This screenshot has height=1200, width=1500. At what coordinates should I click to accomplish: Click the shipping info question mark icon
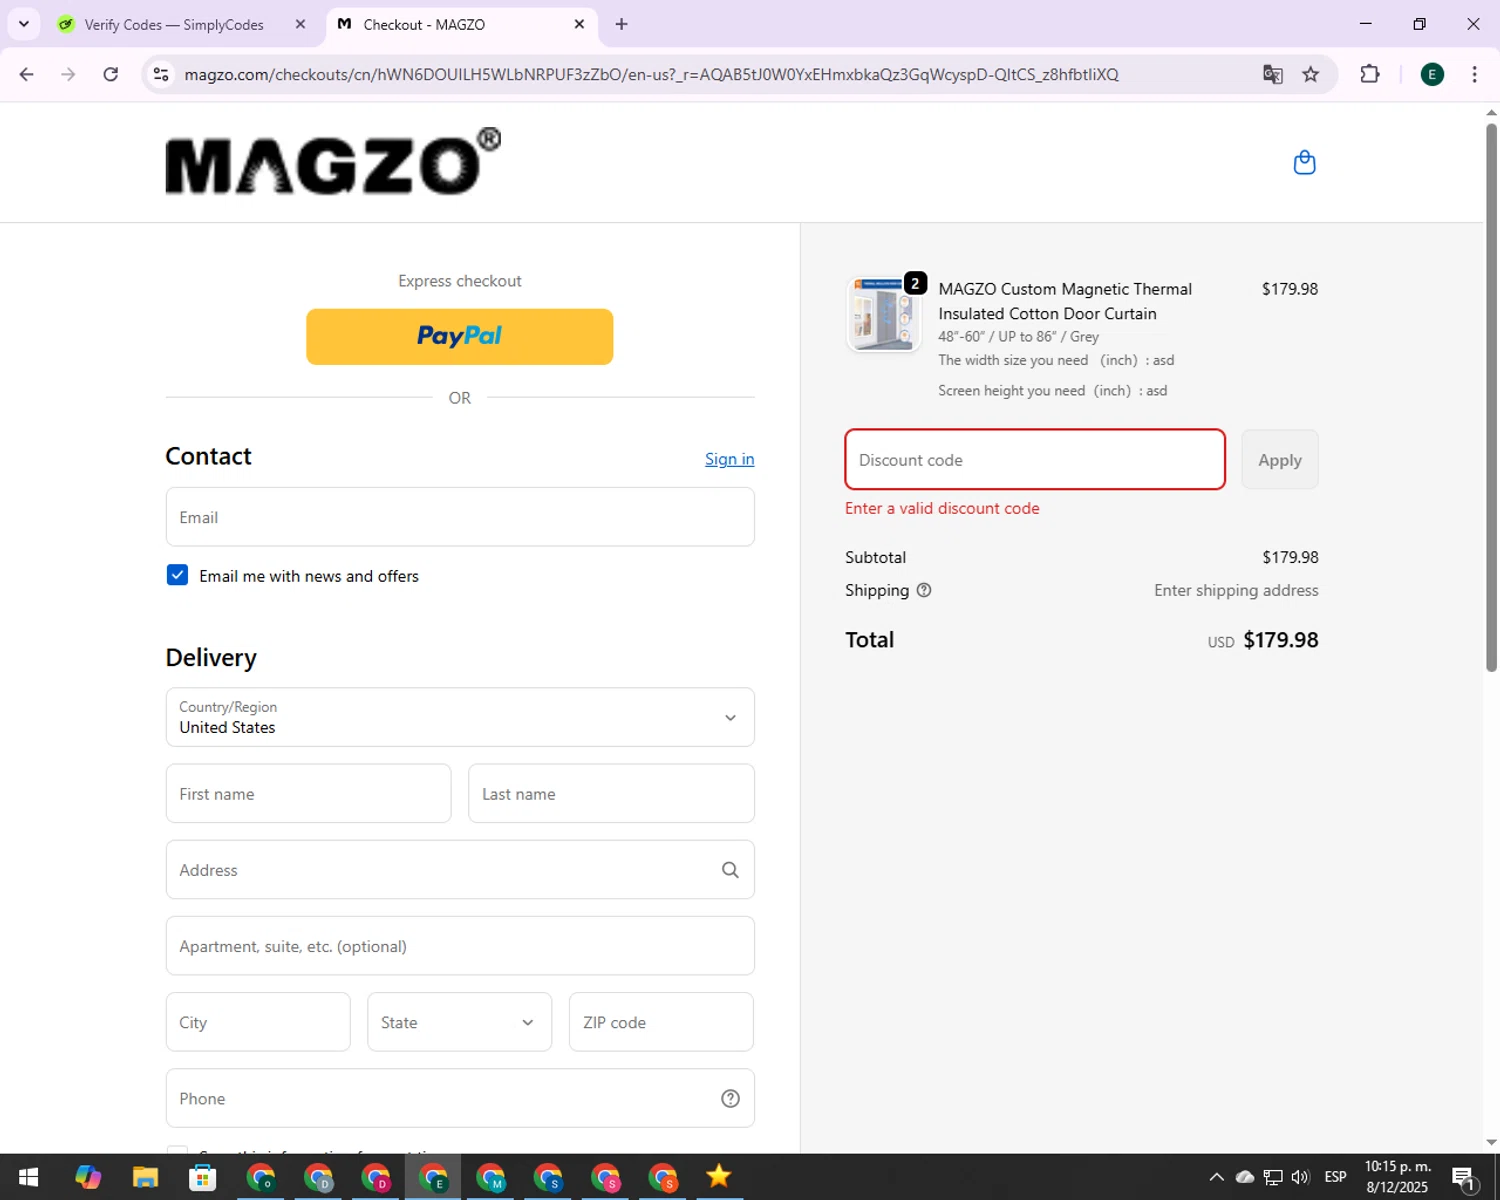[924, 590]
